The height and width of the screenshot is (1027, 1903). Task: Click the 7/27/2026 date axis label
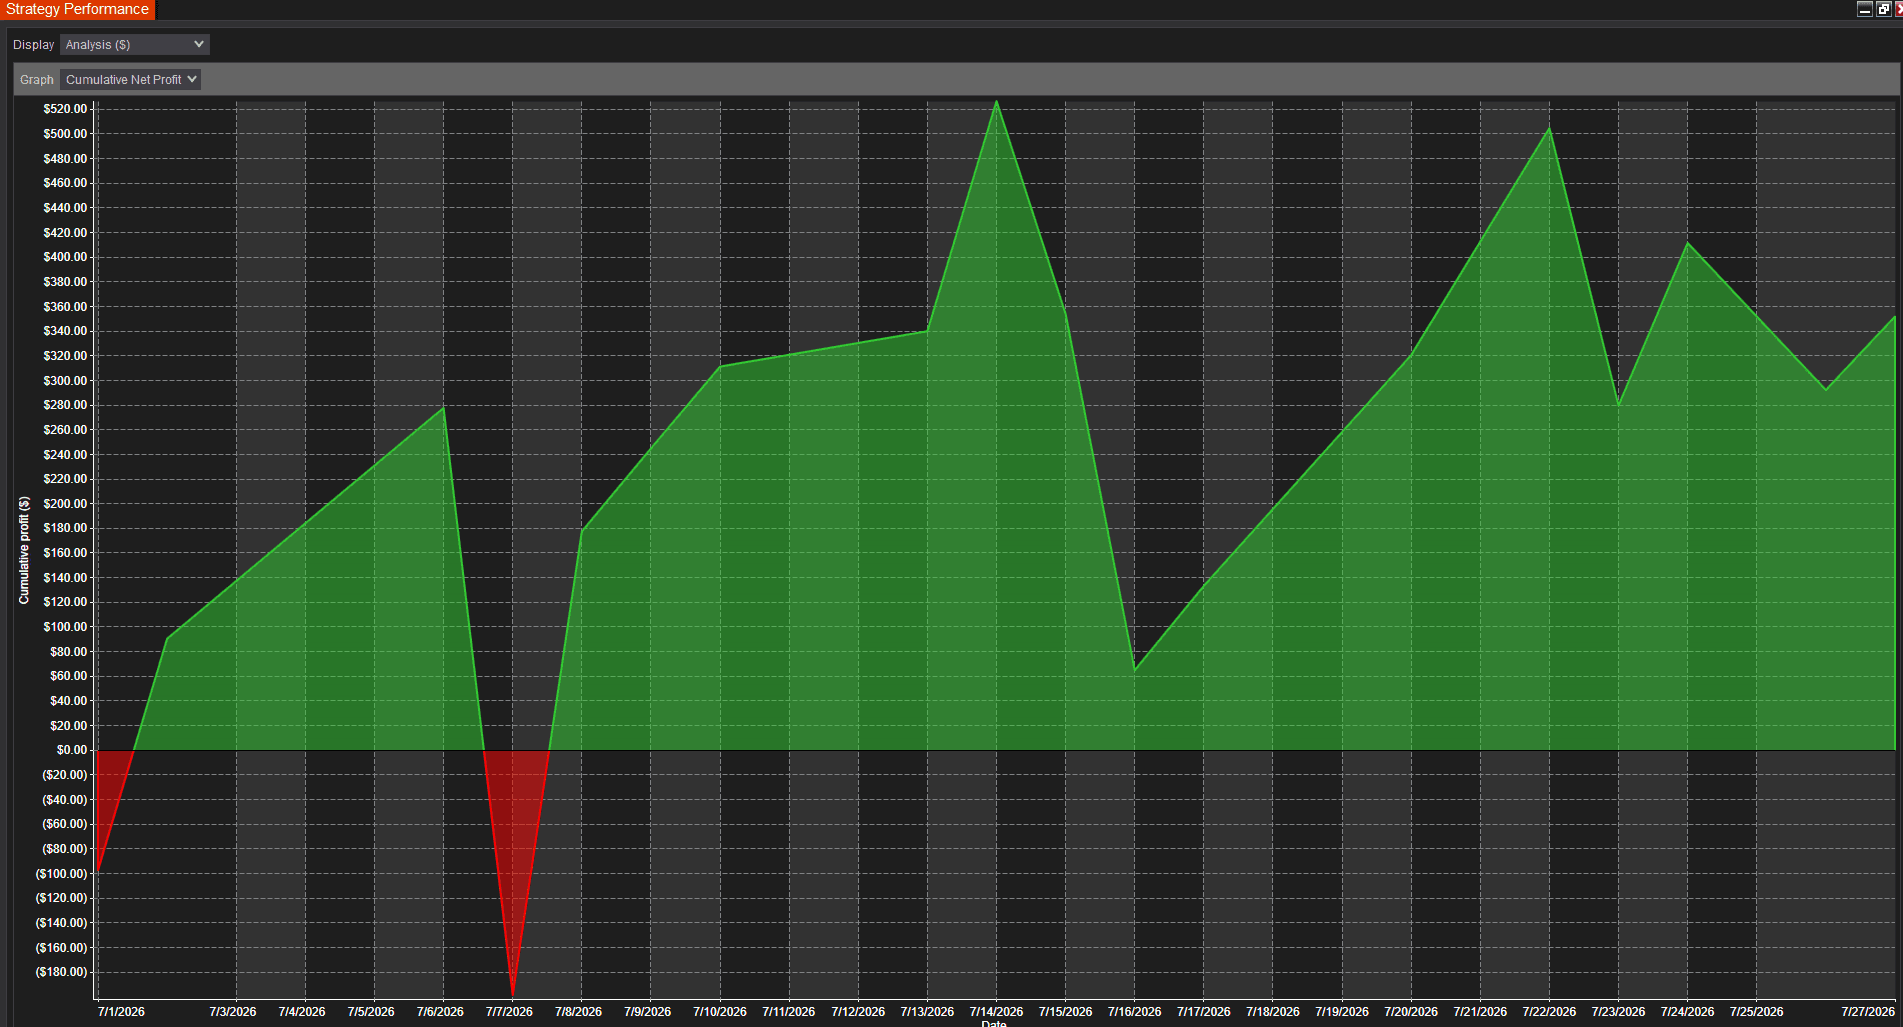coord(1868,1012)
